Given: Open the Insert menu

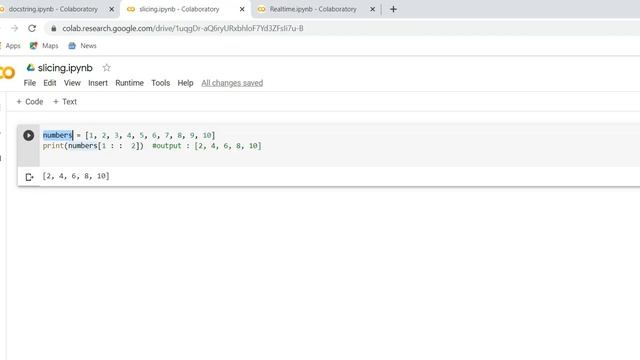Looking at the screenshot, I should tap(98, 83).
